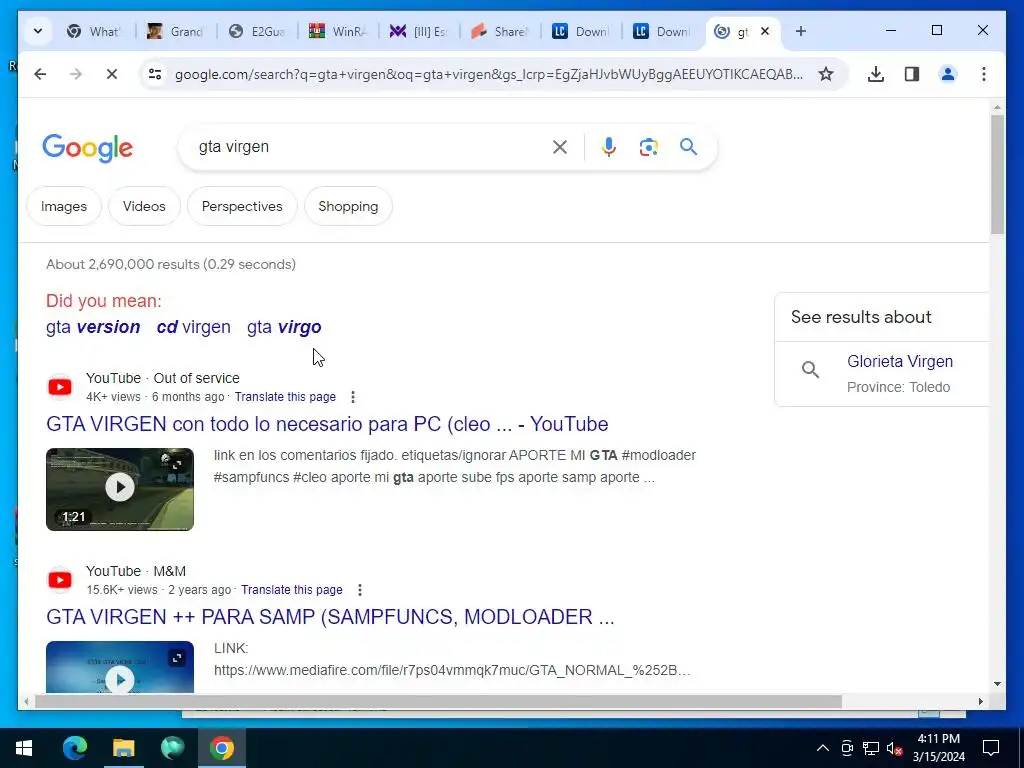Viewport: 1024px width, 768px height.
Task: Open the Chrome downloads icon
Action: click(876, 74)
